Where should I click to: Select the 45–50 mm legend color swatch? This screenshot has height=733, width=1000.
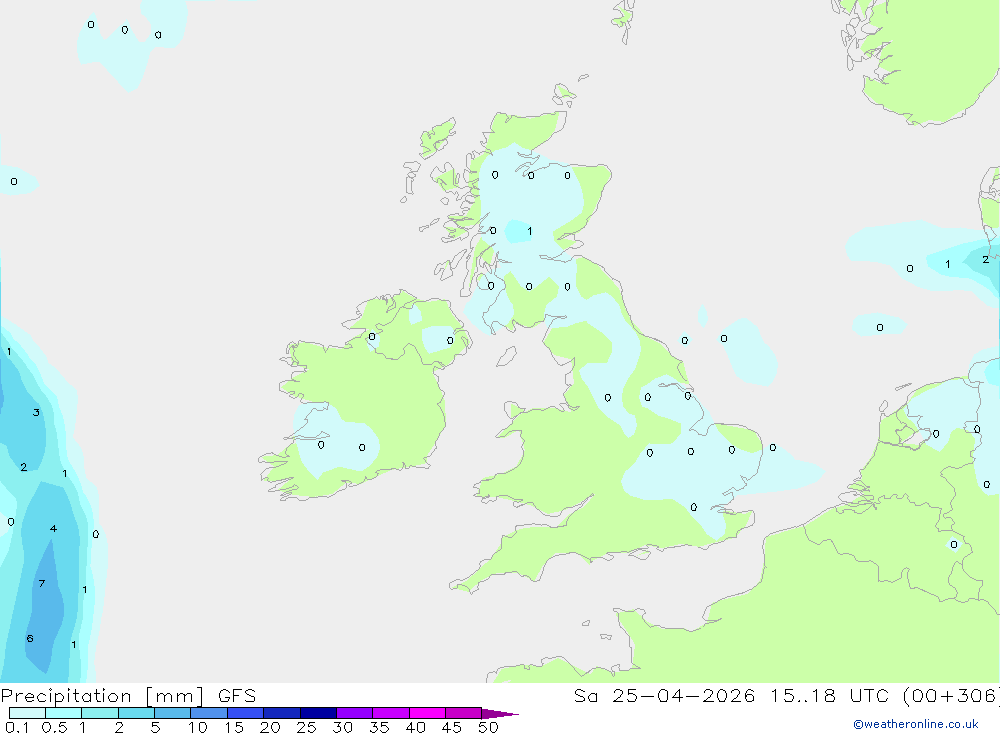click(x=464, y=713)
